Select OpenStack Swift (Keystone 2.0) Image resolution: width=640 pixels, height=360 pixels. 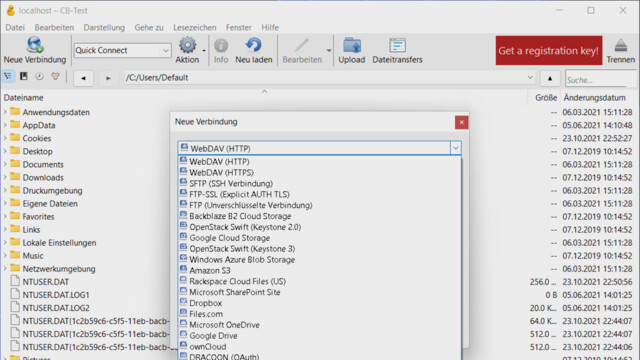[320, 227]
